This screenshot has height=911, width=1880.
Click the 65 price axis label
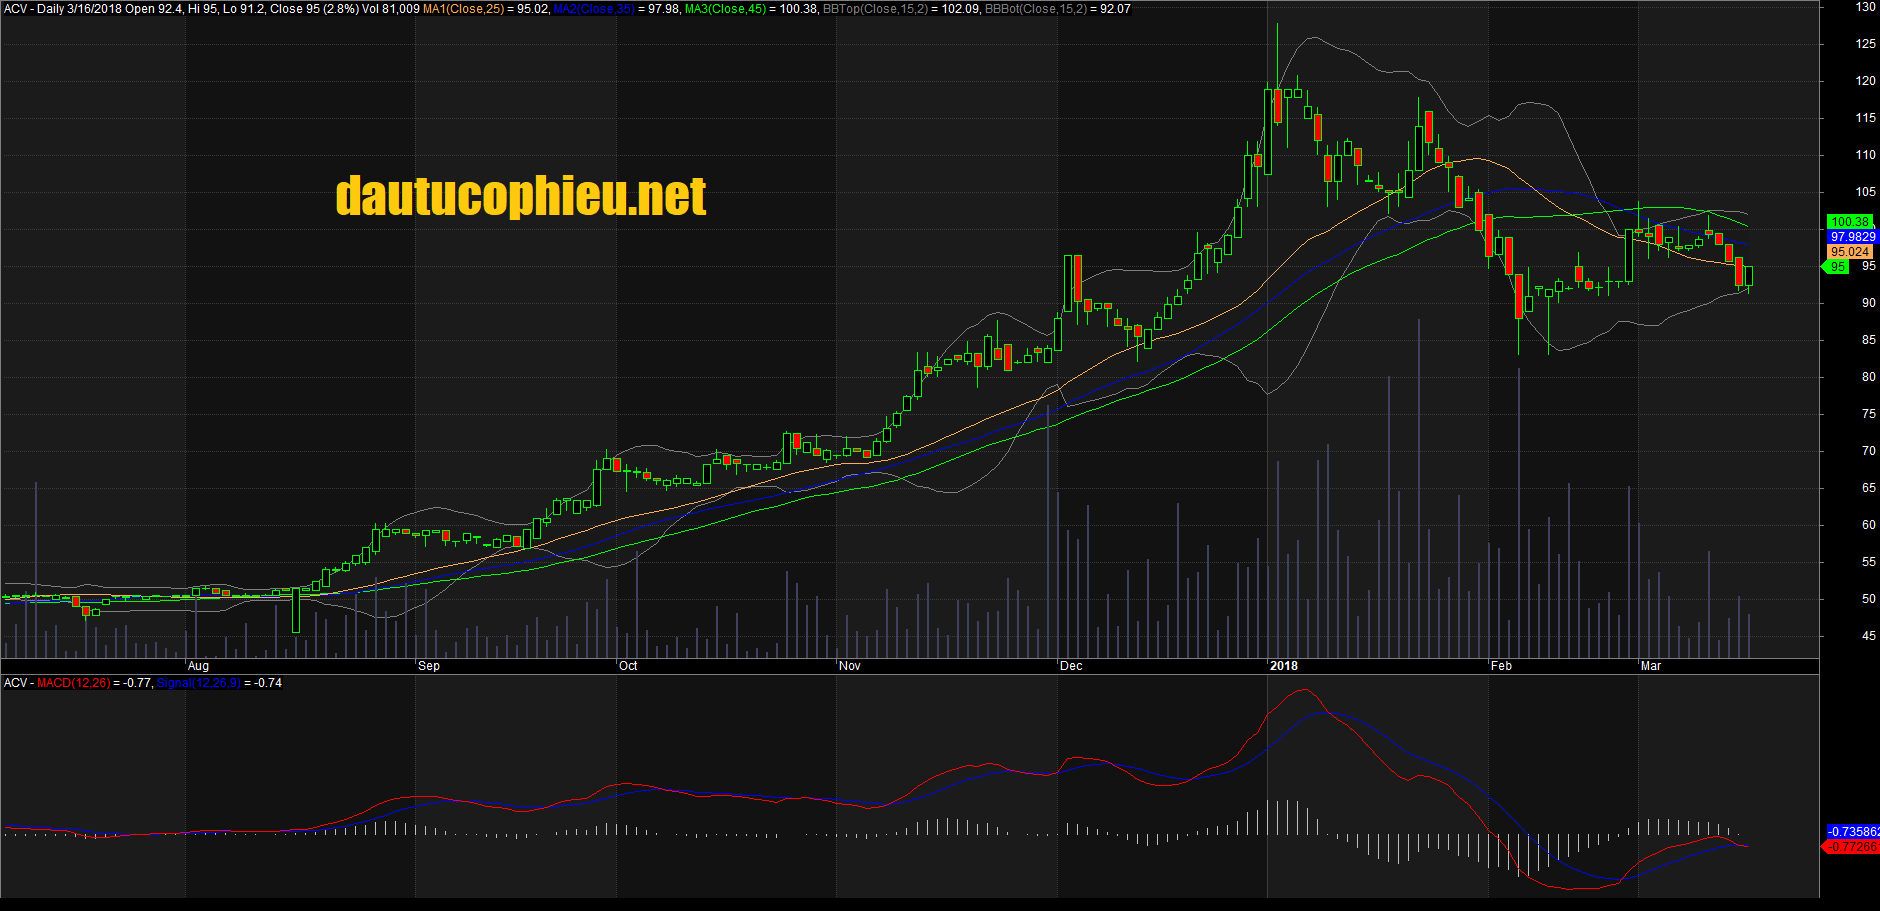pyautogui.click(x=1868, y=488)
